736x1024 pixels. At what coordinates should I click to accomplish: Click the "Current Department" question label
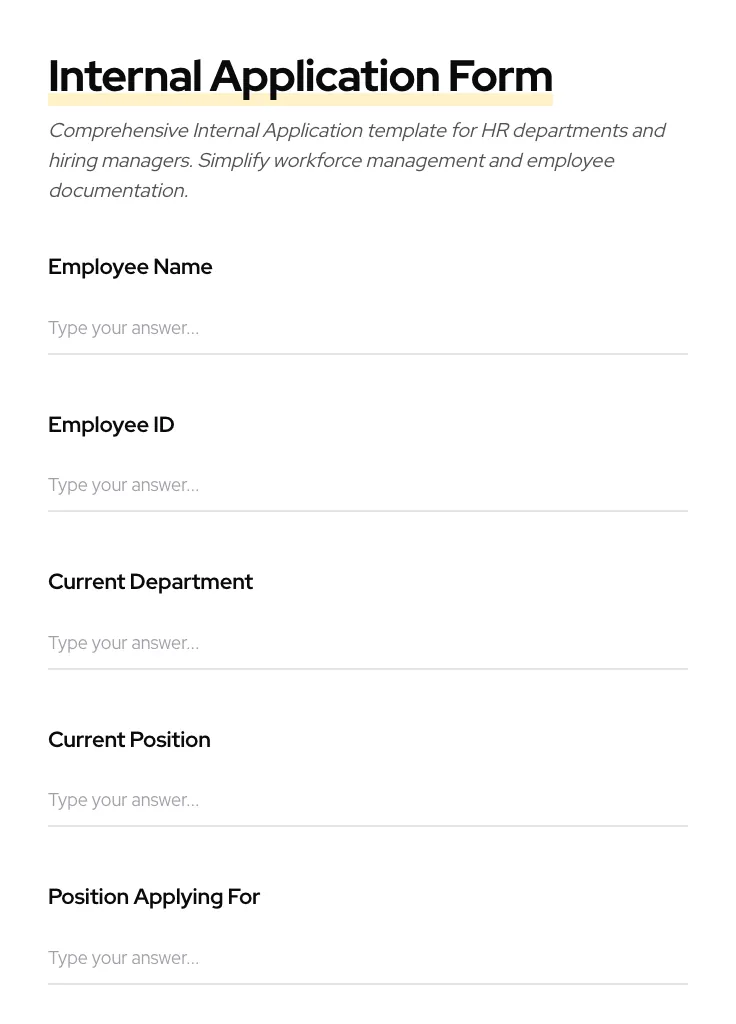pyautogui.click(x=150, y=582)
